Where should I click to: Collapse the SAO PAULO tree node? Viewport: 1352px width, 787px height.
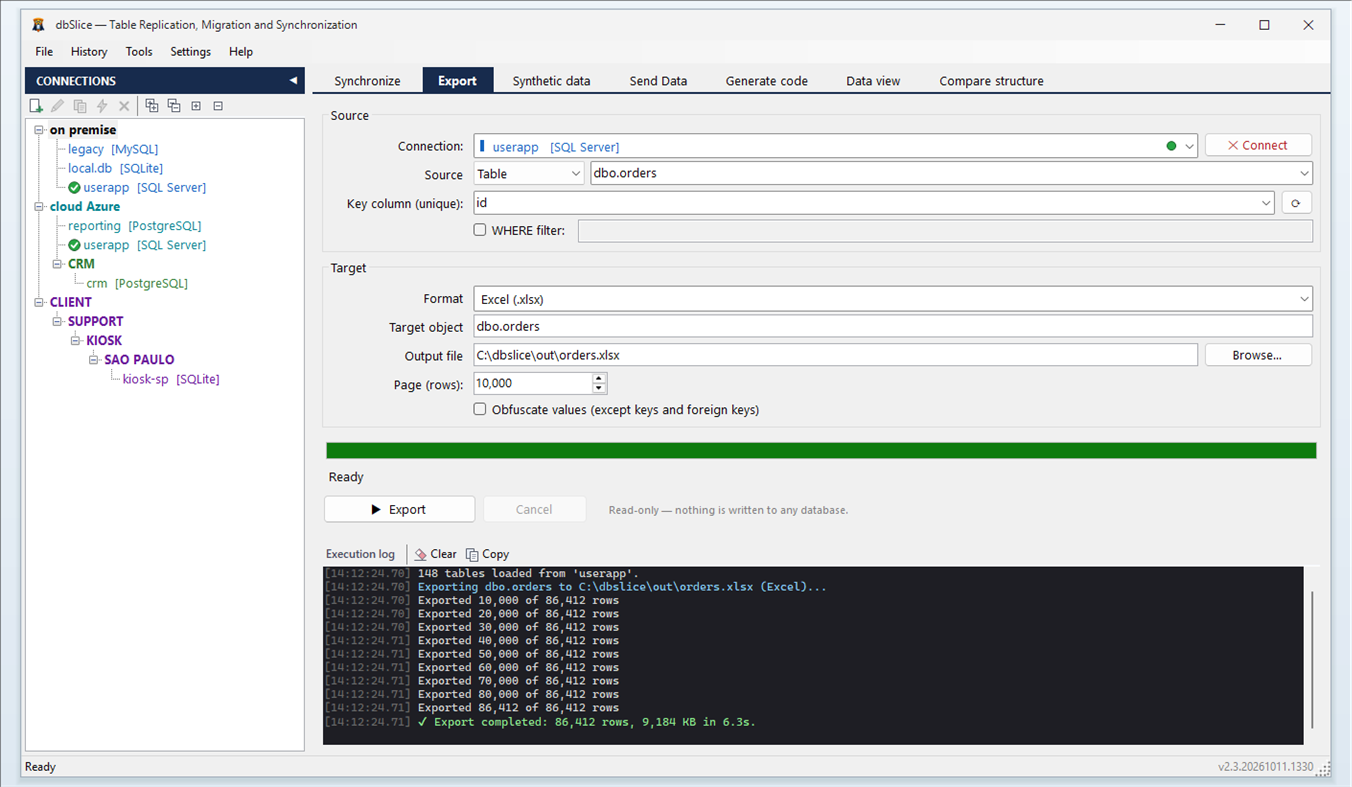tap(93, 360)
